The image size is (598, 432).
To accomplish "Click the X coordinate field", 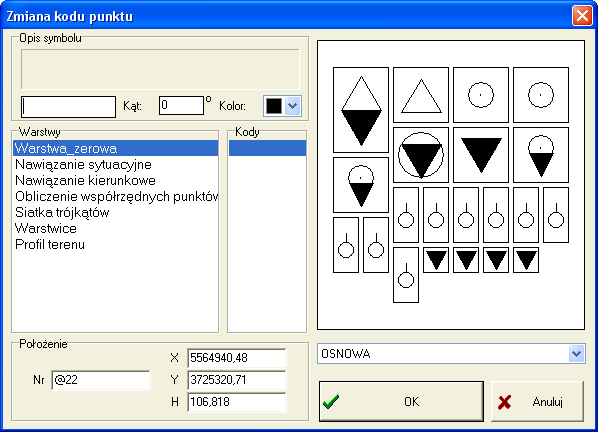I will (236, 358).
